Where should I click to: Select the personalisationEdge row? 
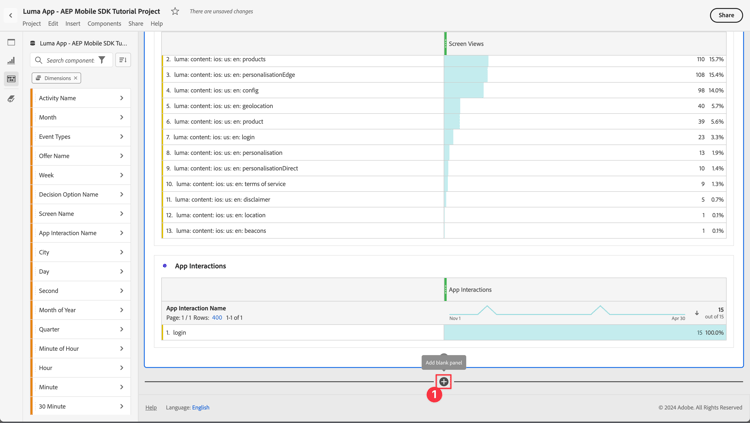(444, 75)
